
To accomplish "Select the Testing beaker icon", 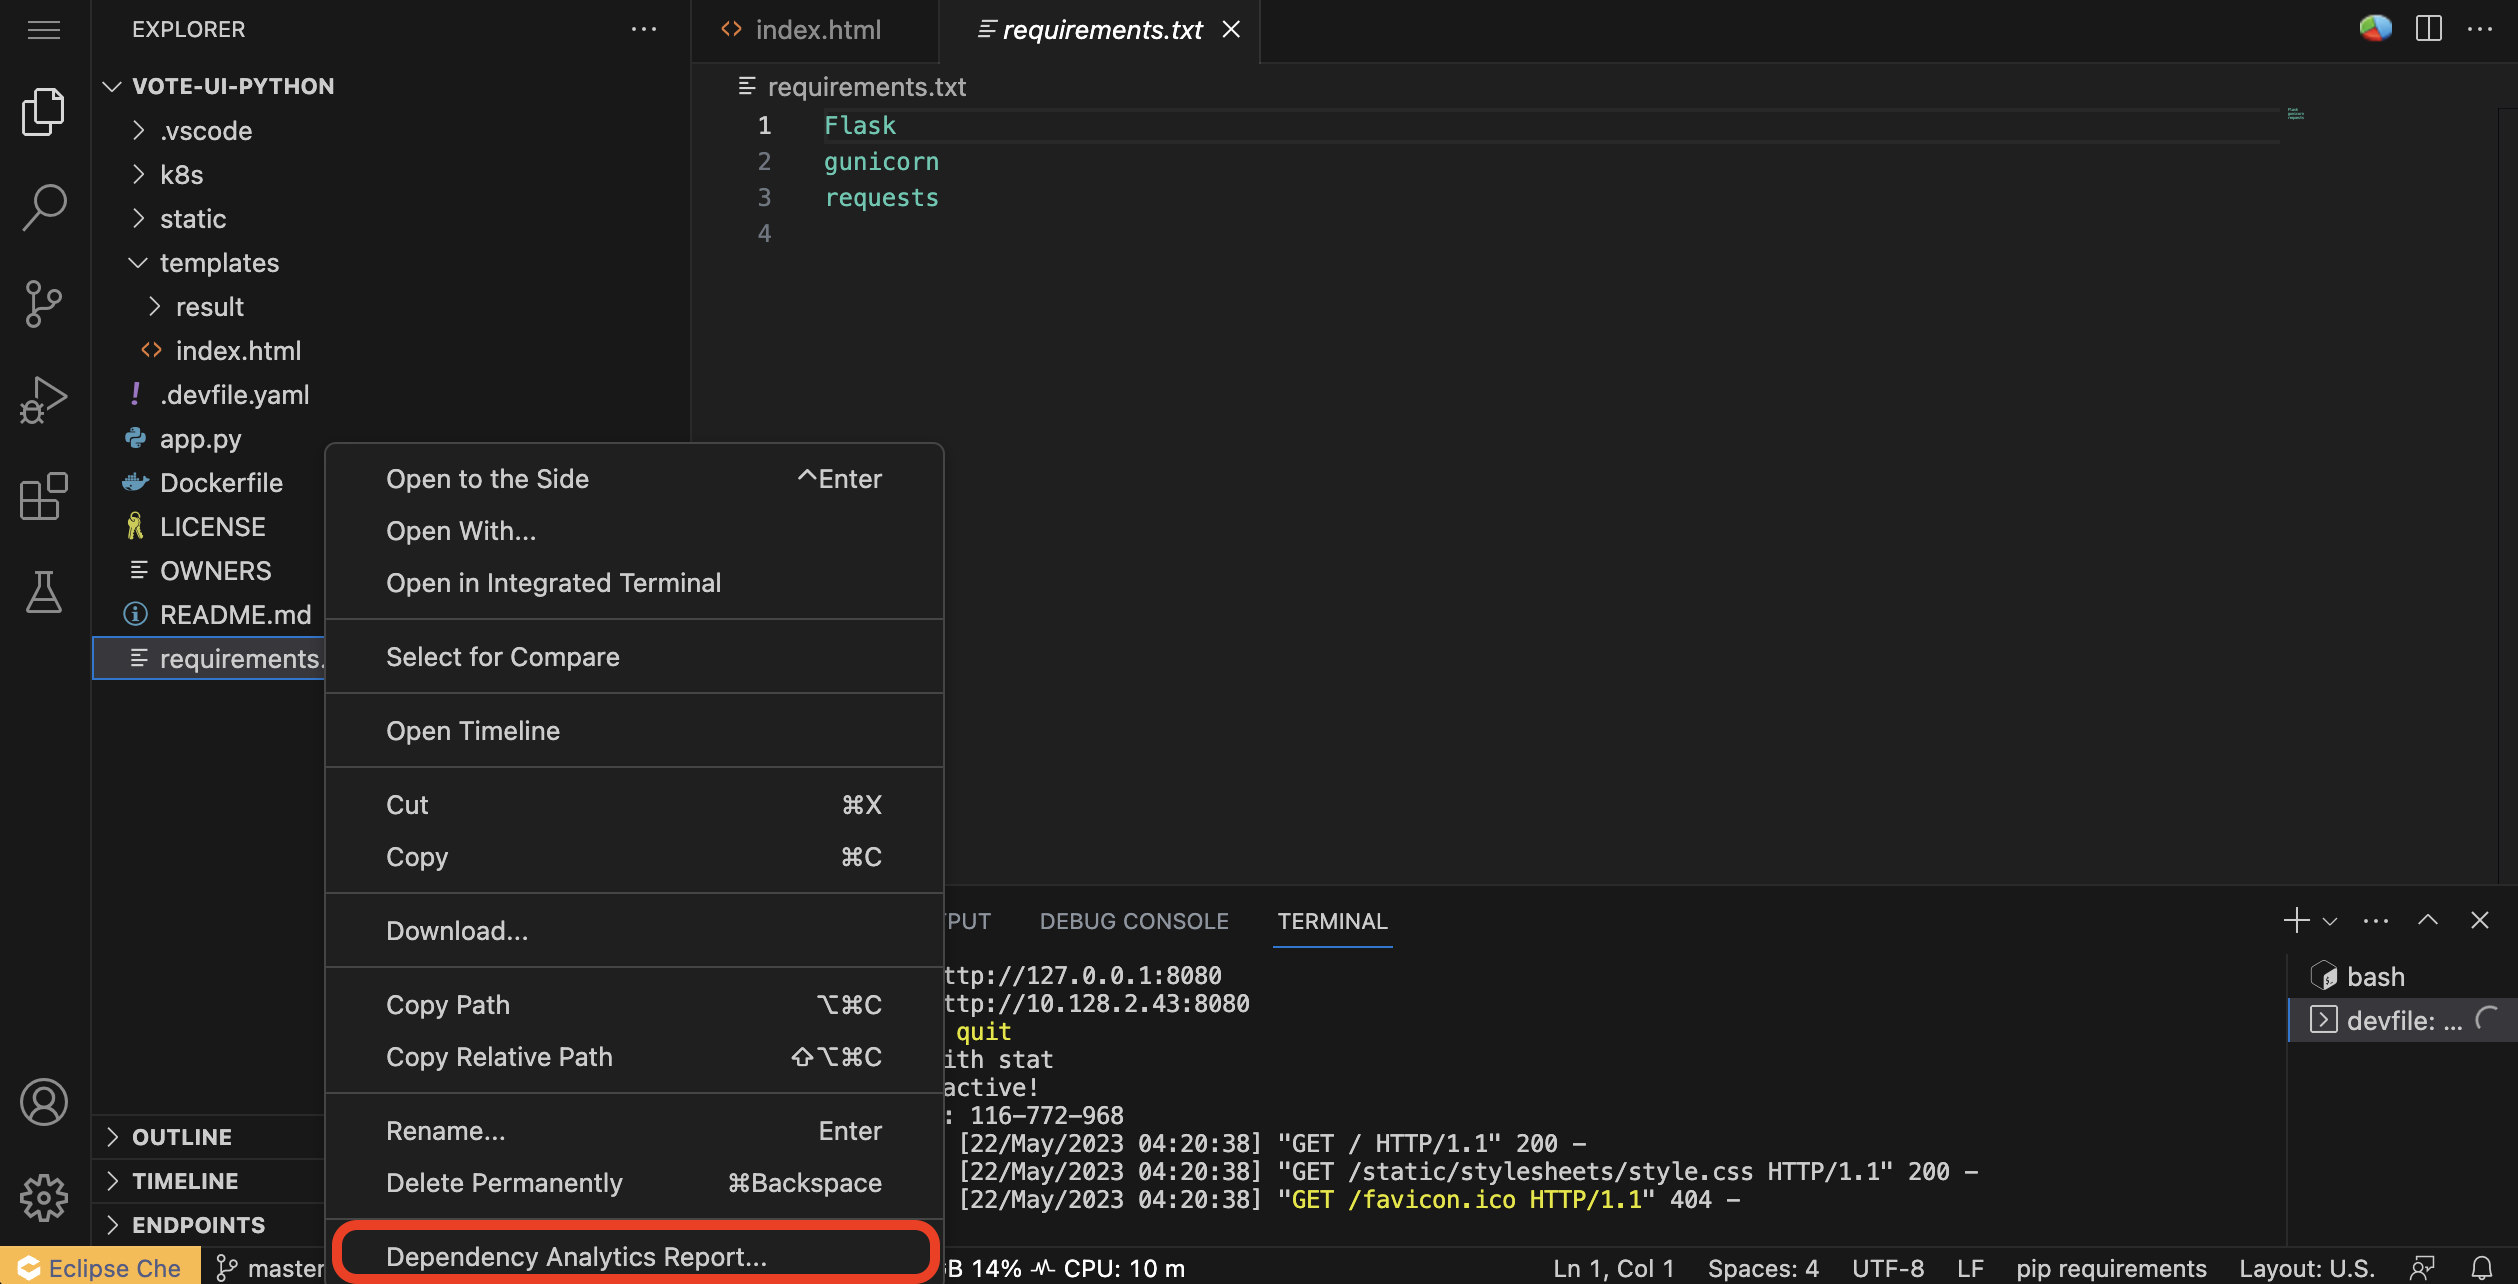I will (43, 592).
